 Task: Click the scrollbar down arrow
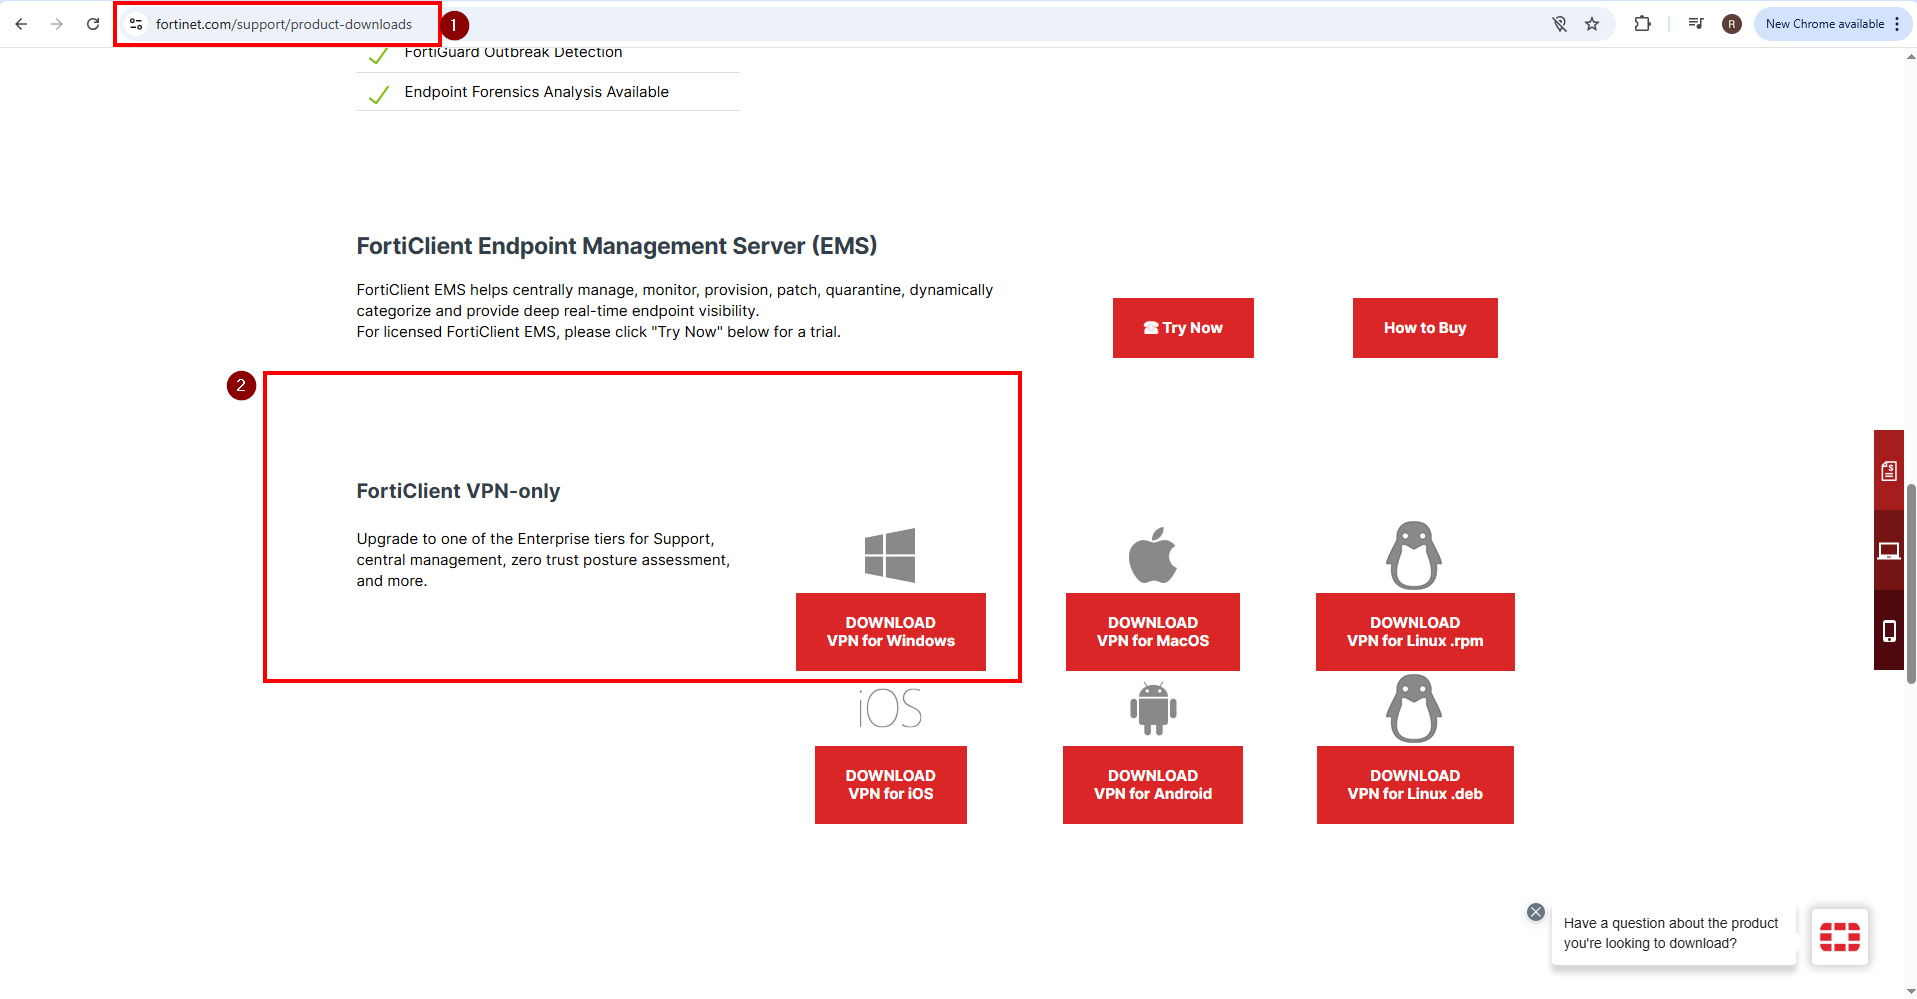[x=1911, y=991]
